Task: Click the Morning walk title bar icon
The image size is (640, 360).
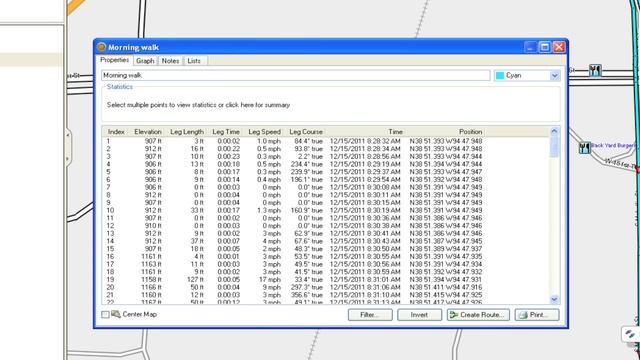Action: (101, 47)
